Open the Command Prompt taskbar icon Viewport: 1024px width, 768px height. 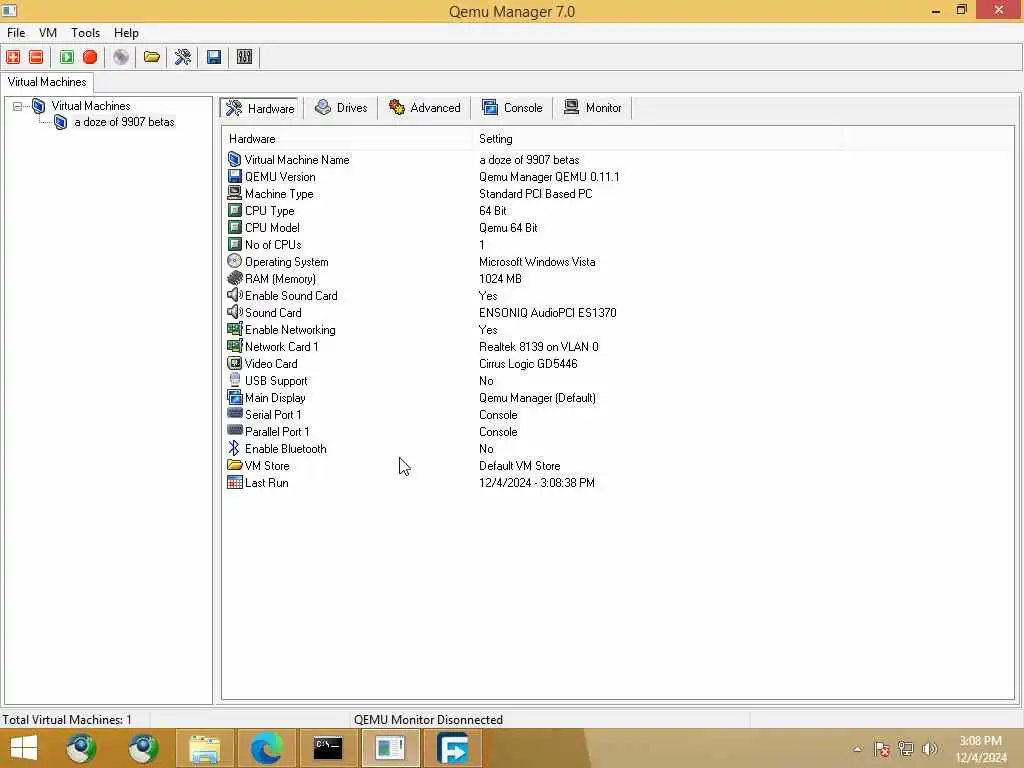point(328,748)
